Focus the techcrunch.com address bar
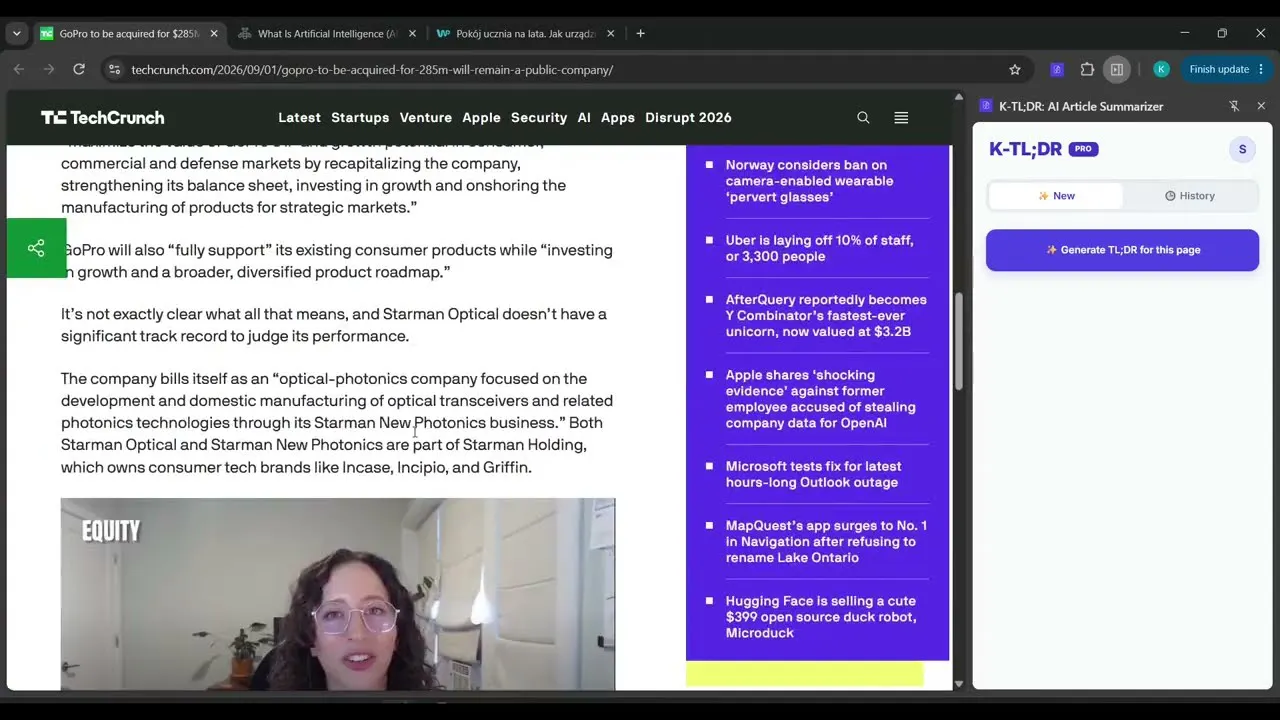The width and height of the screenshot is (1280, 720). 560,69
